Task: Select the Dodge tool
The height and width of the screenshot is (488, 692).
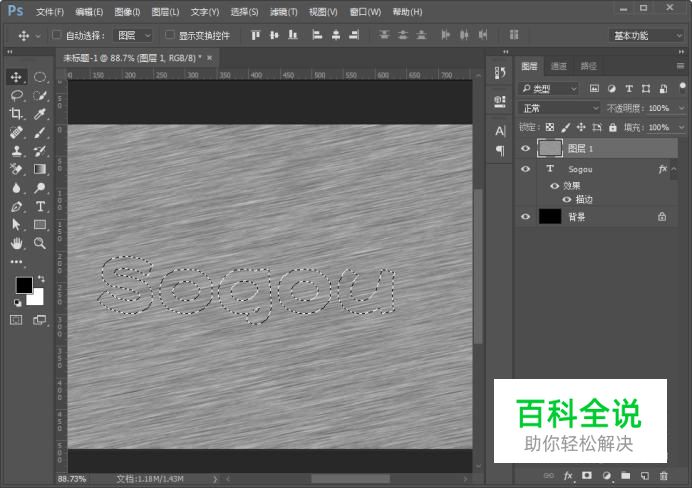Action: [40, 188]
